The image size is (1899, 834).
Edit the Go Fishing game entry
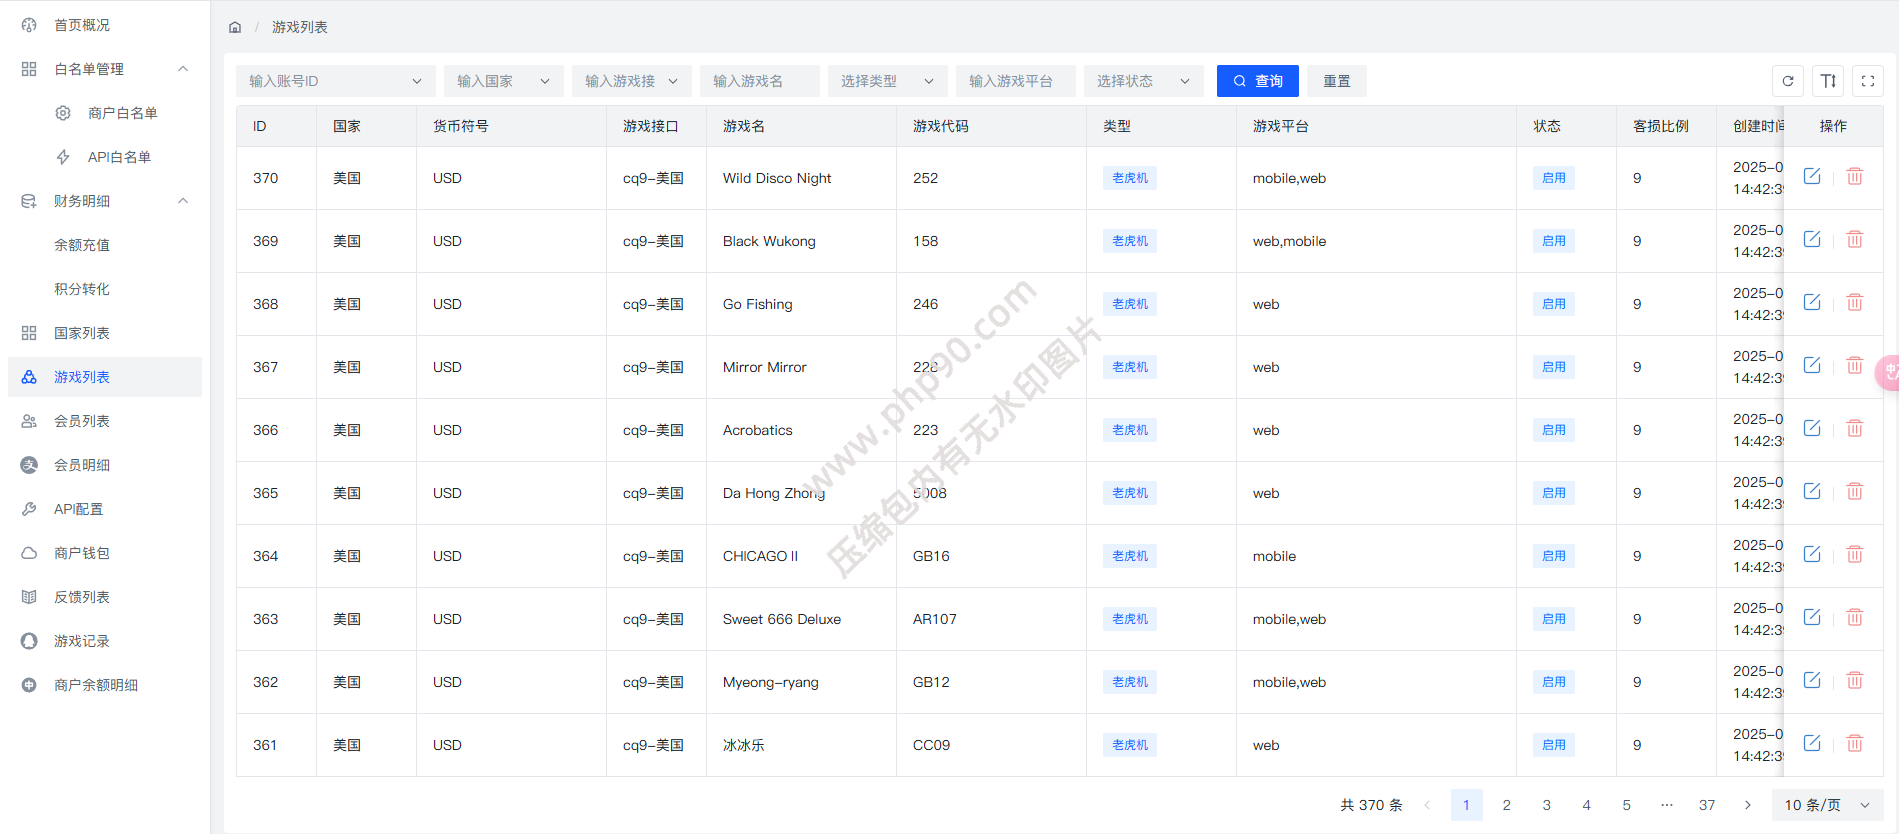(x=1811, y=303)
